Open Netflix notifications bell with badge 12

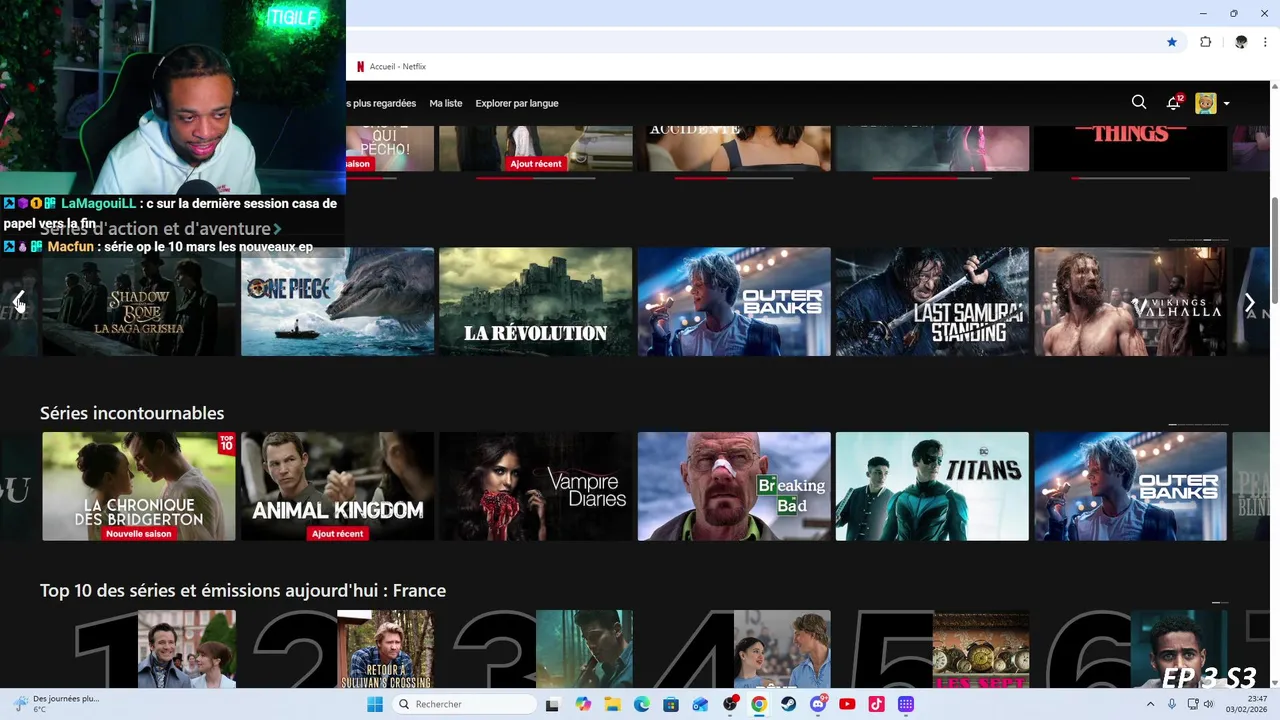click(1174, 102)
